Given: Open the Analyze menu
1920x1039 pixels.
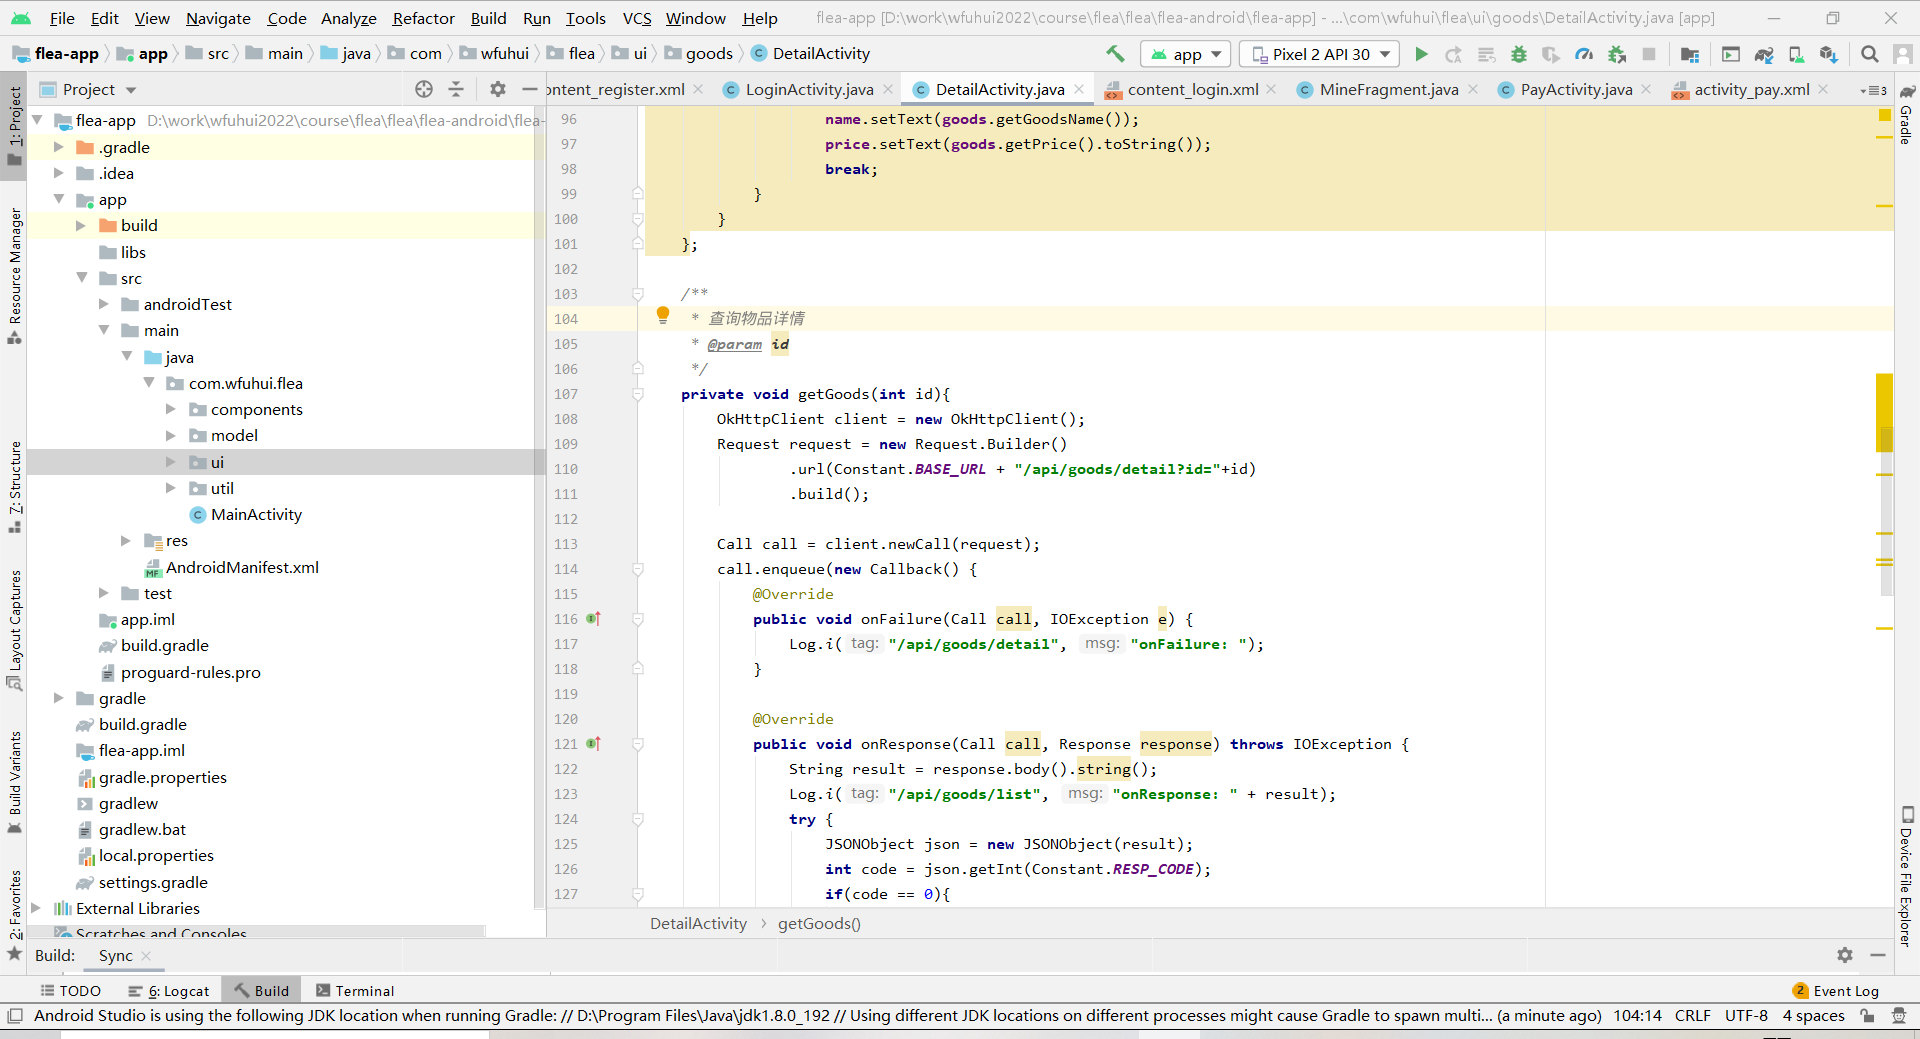Looking at the screenshot, I should click(348, 18).
